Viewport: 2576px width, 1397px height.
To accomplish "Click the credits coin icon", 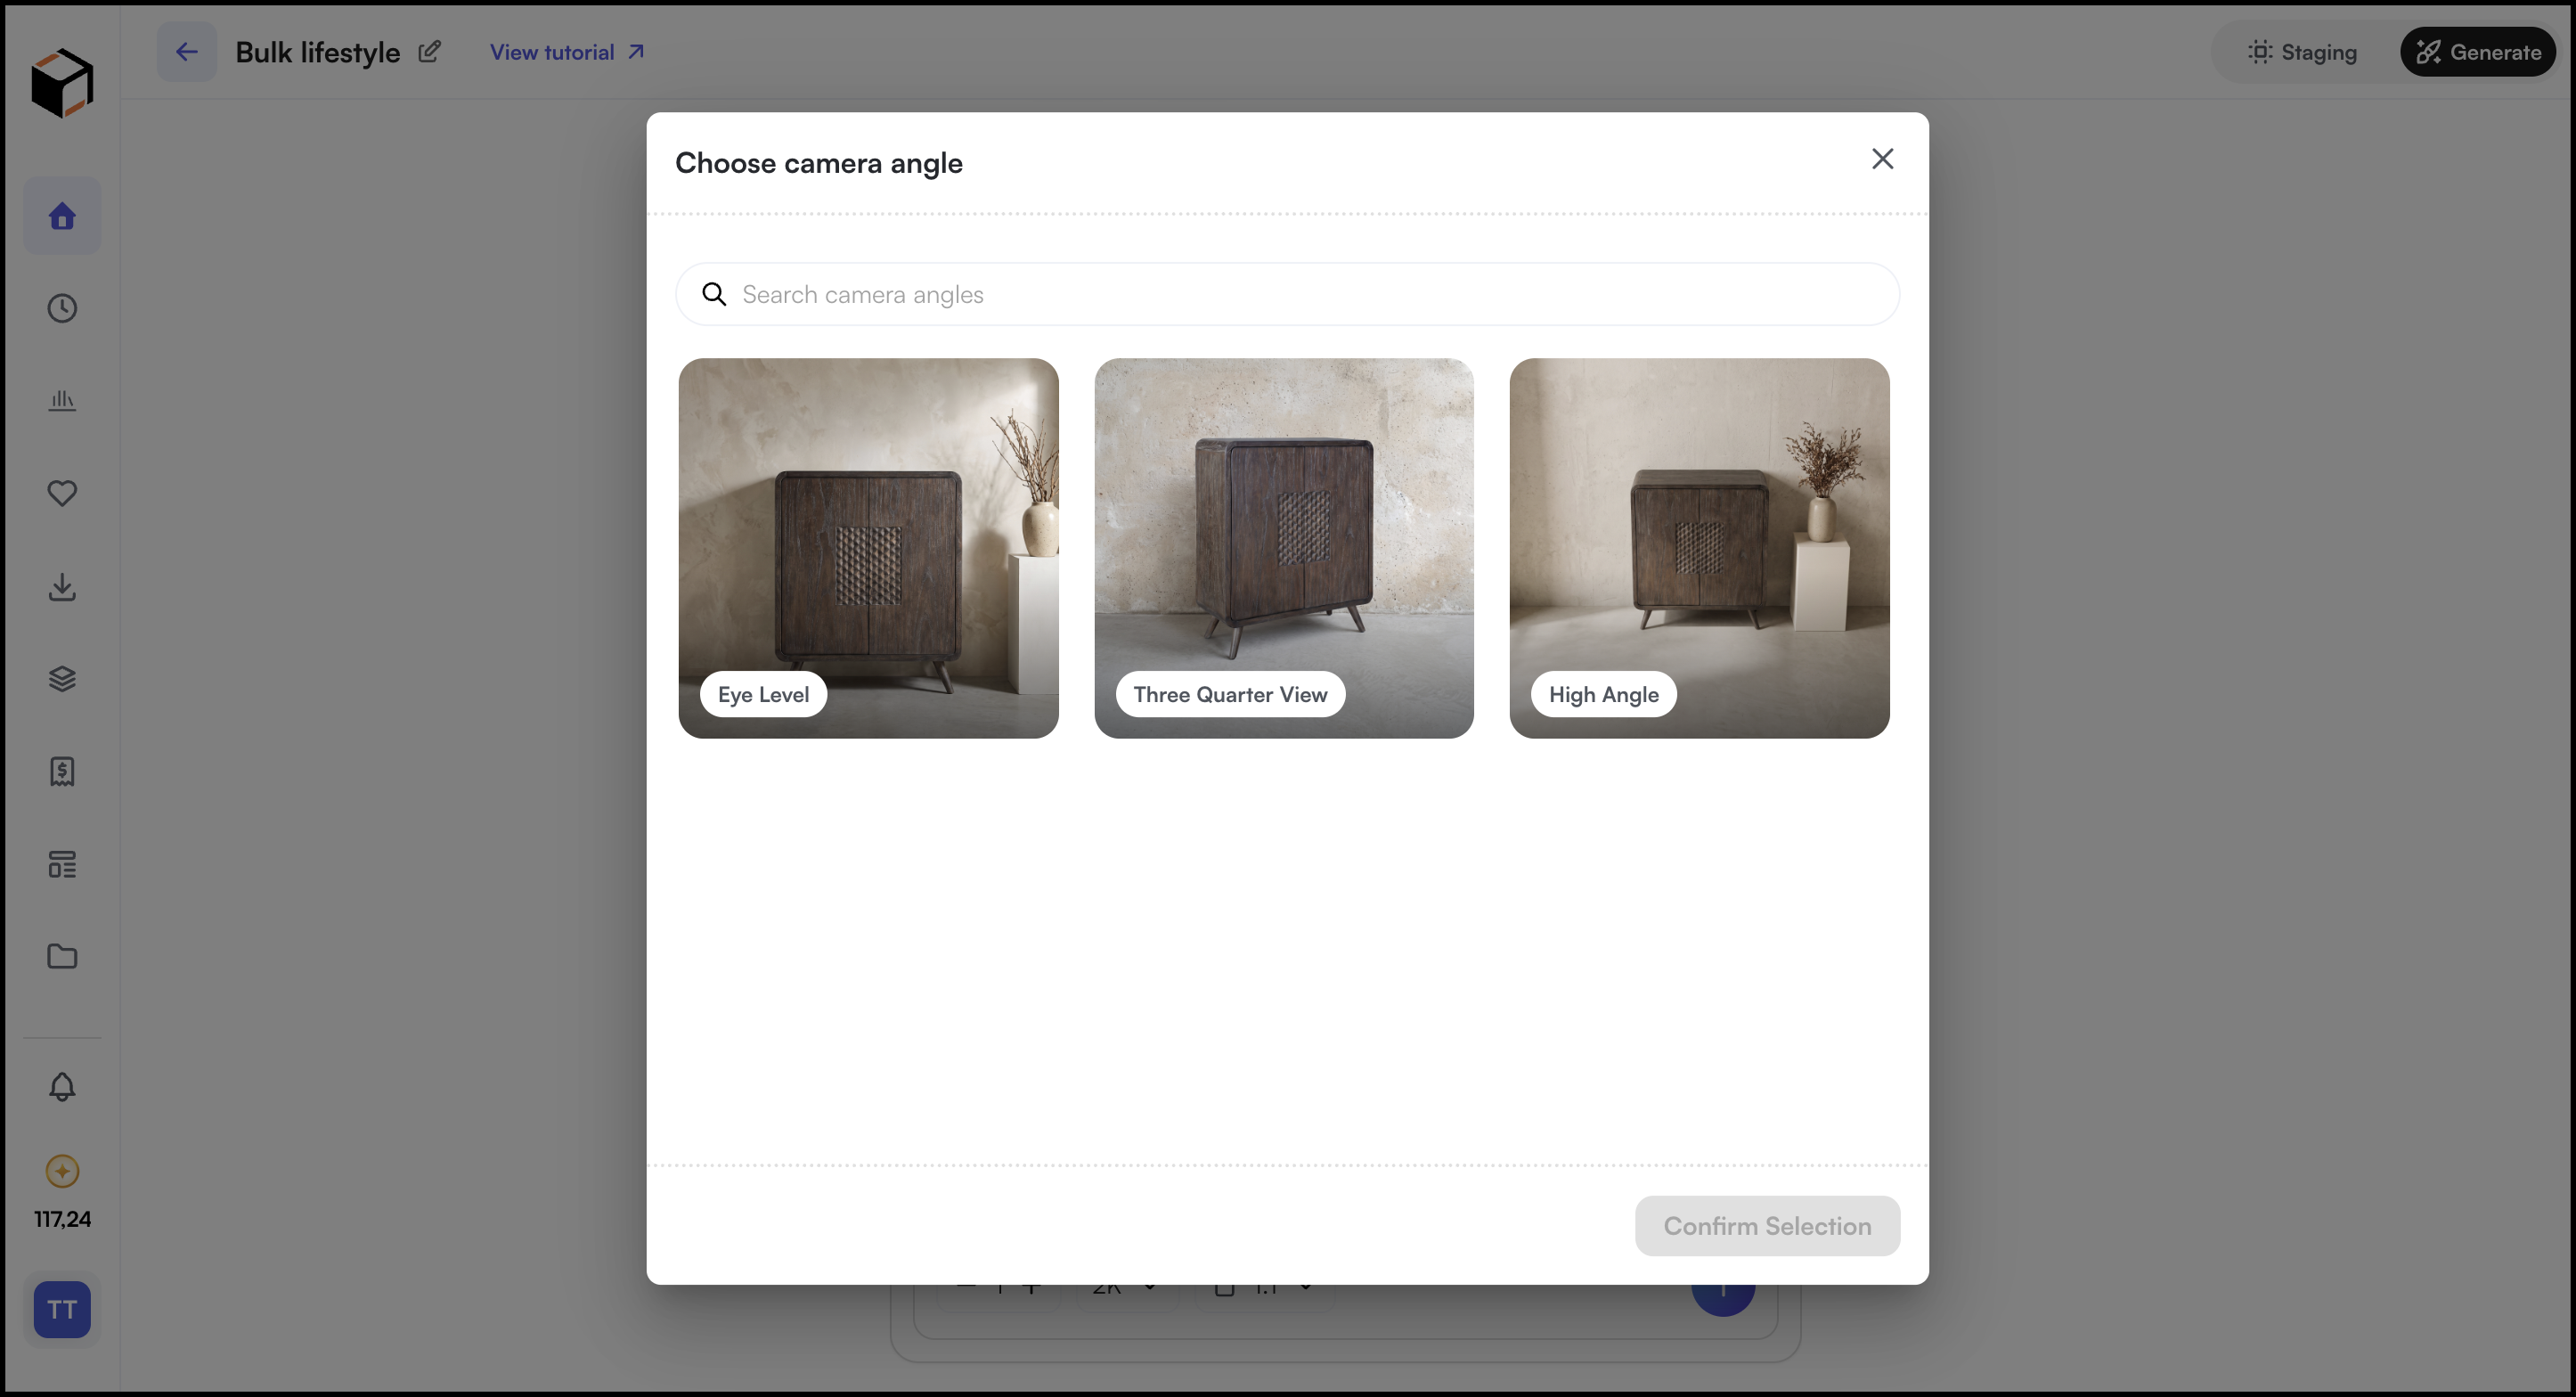I will coord(62,1171).
